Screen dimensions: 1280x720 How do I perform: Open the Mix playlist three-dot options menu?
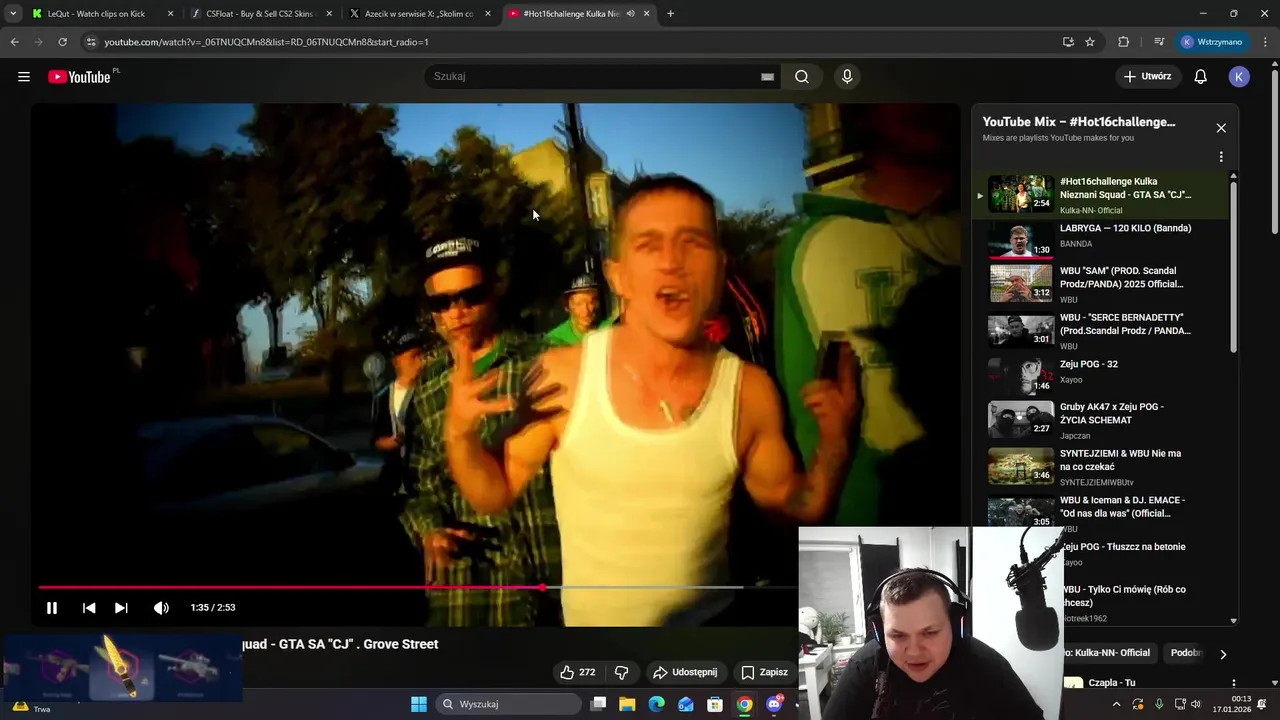click(x=1221, y=157)
